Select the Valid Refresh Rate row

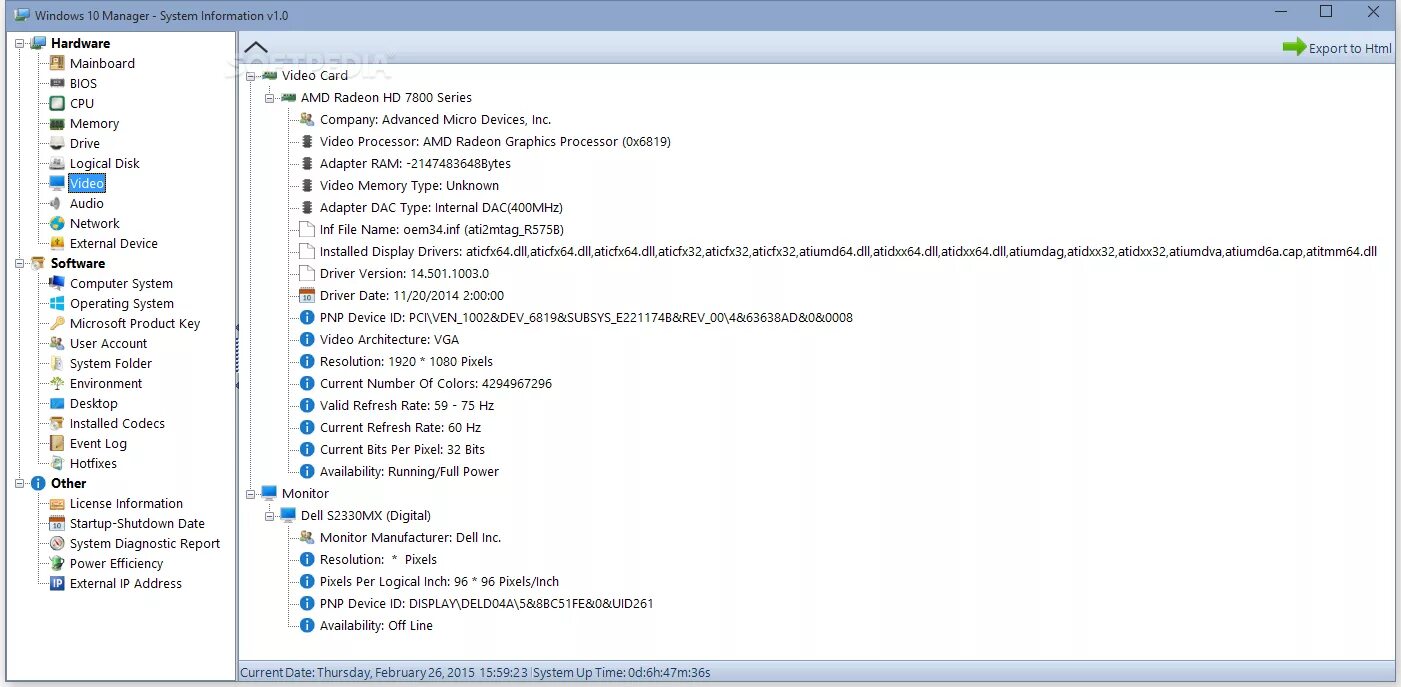coord(407,405)
